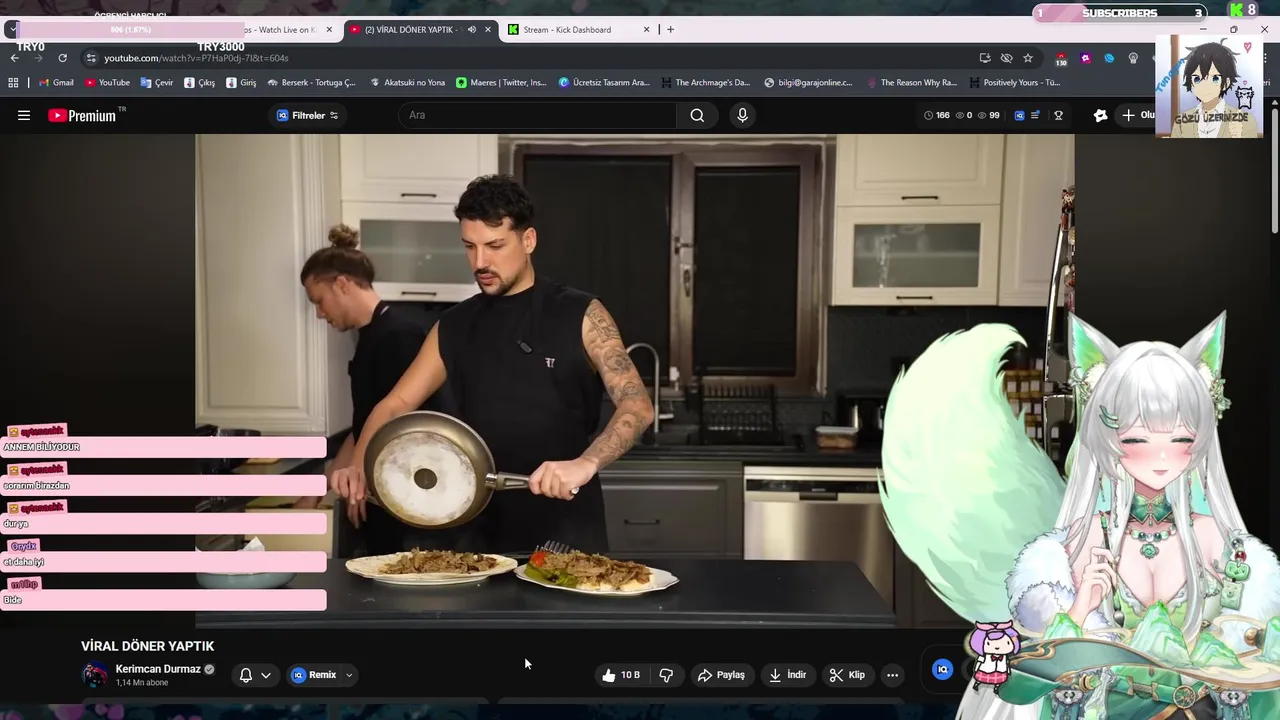Open The Archmage's Da... bookmark
This screenshot has width=1280, height=720.
(x=705, y=83)
